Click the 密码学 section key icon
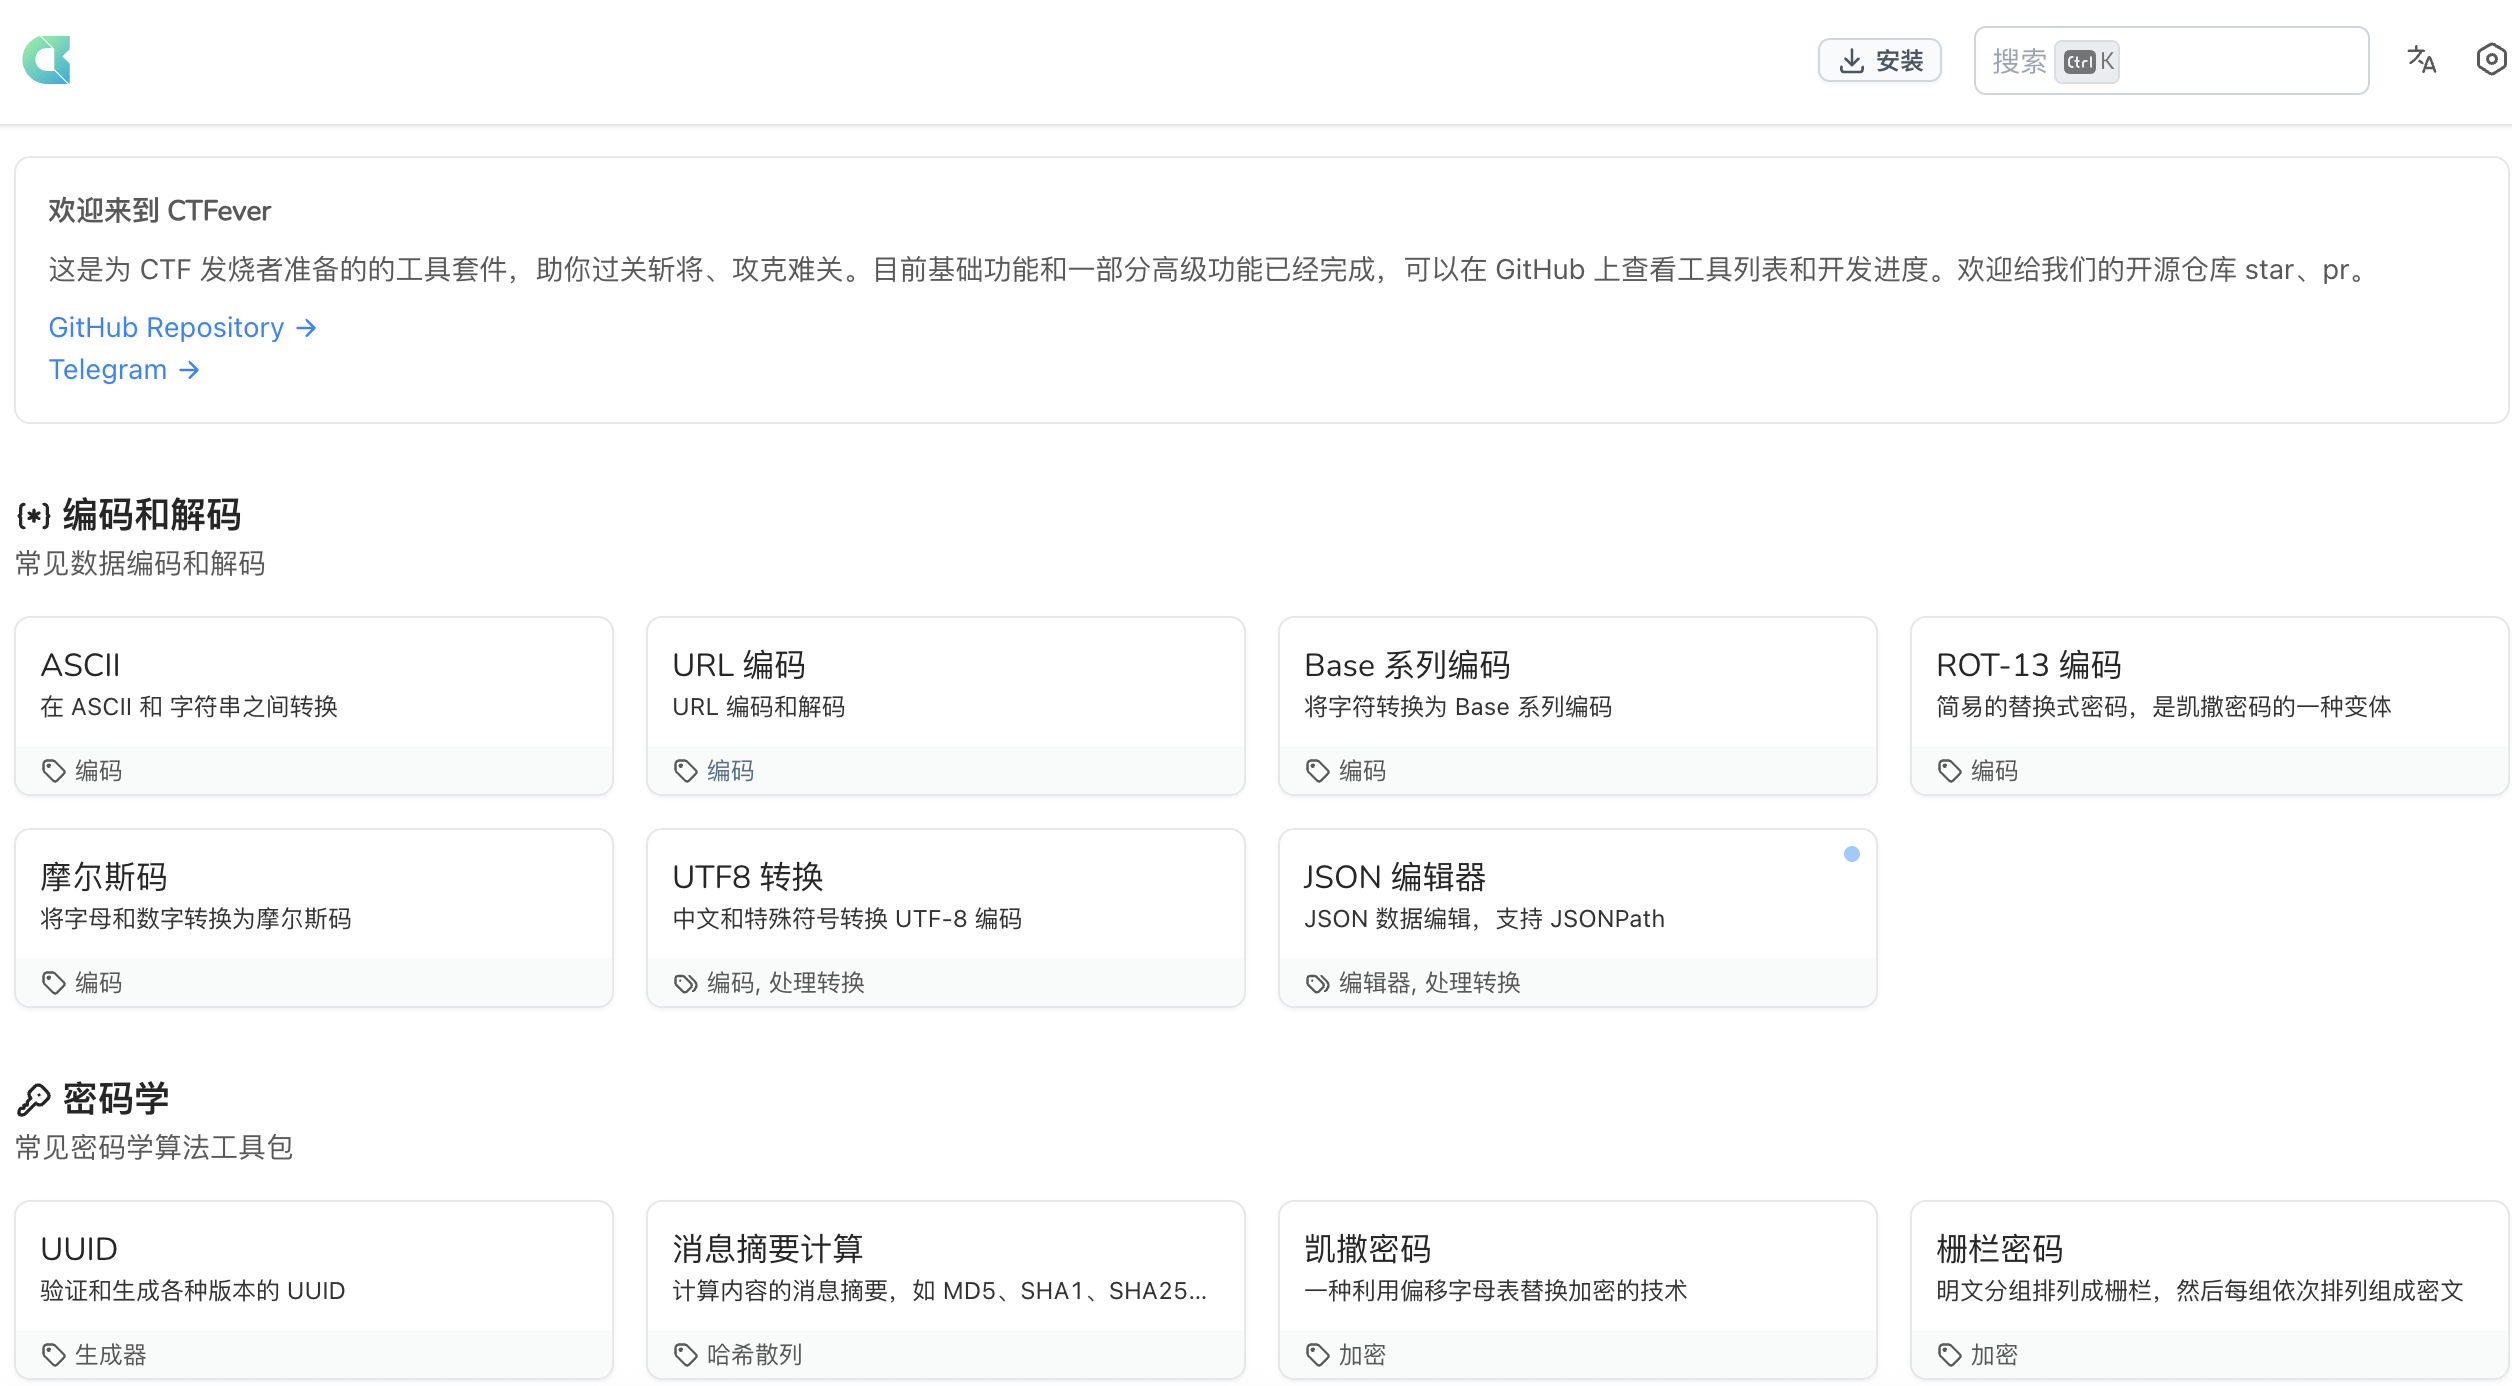This screenshot has height=1386, width=2512. pyautogui.click(x=34, y=1100)
